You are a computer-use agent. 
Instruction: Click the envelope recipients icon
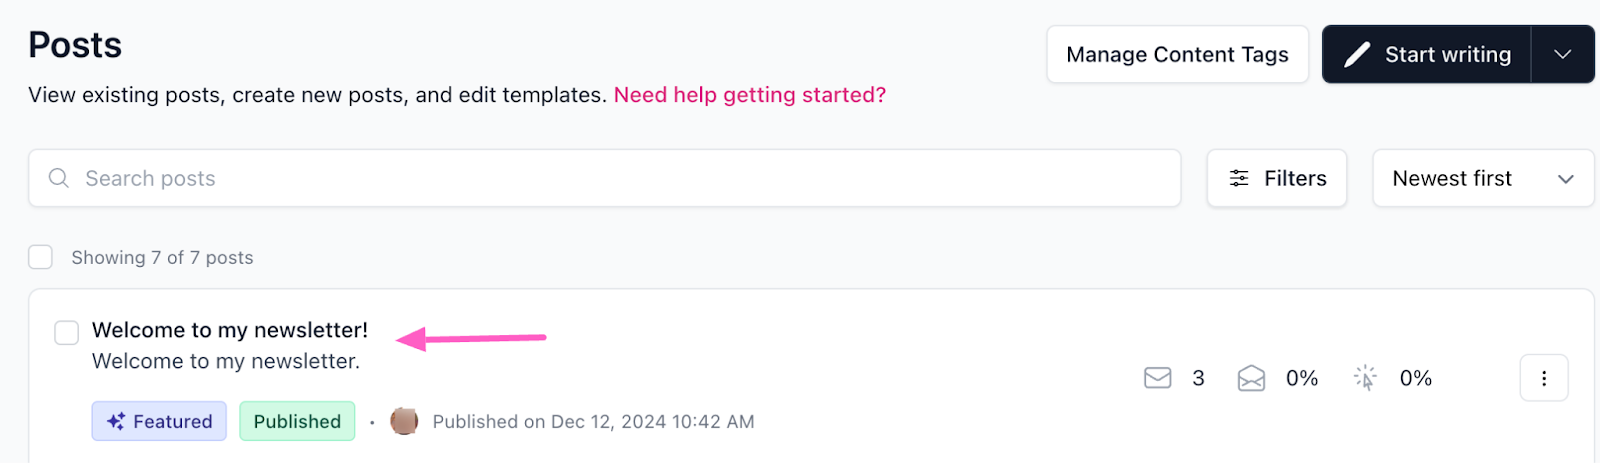(x=1157, y=378)
